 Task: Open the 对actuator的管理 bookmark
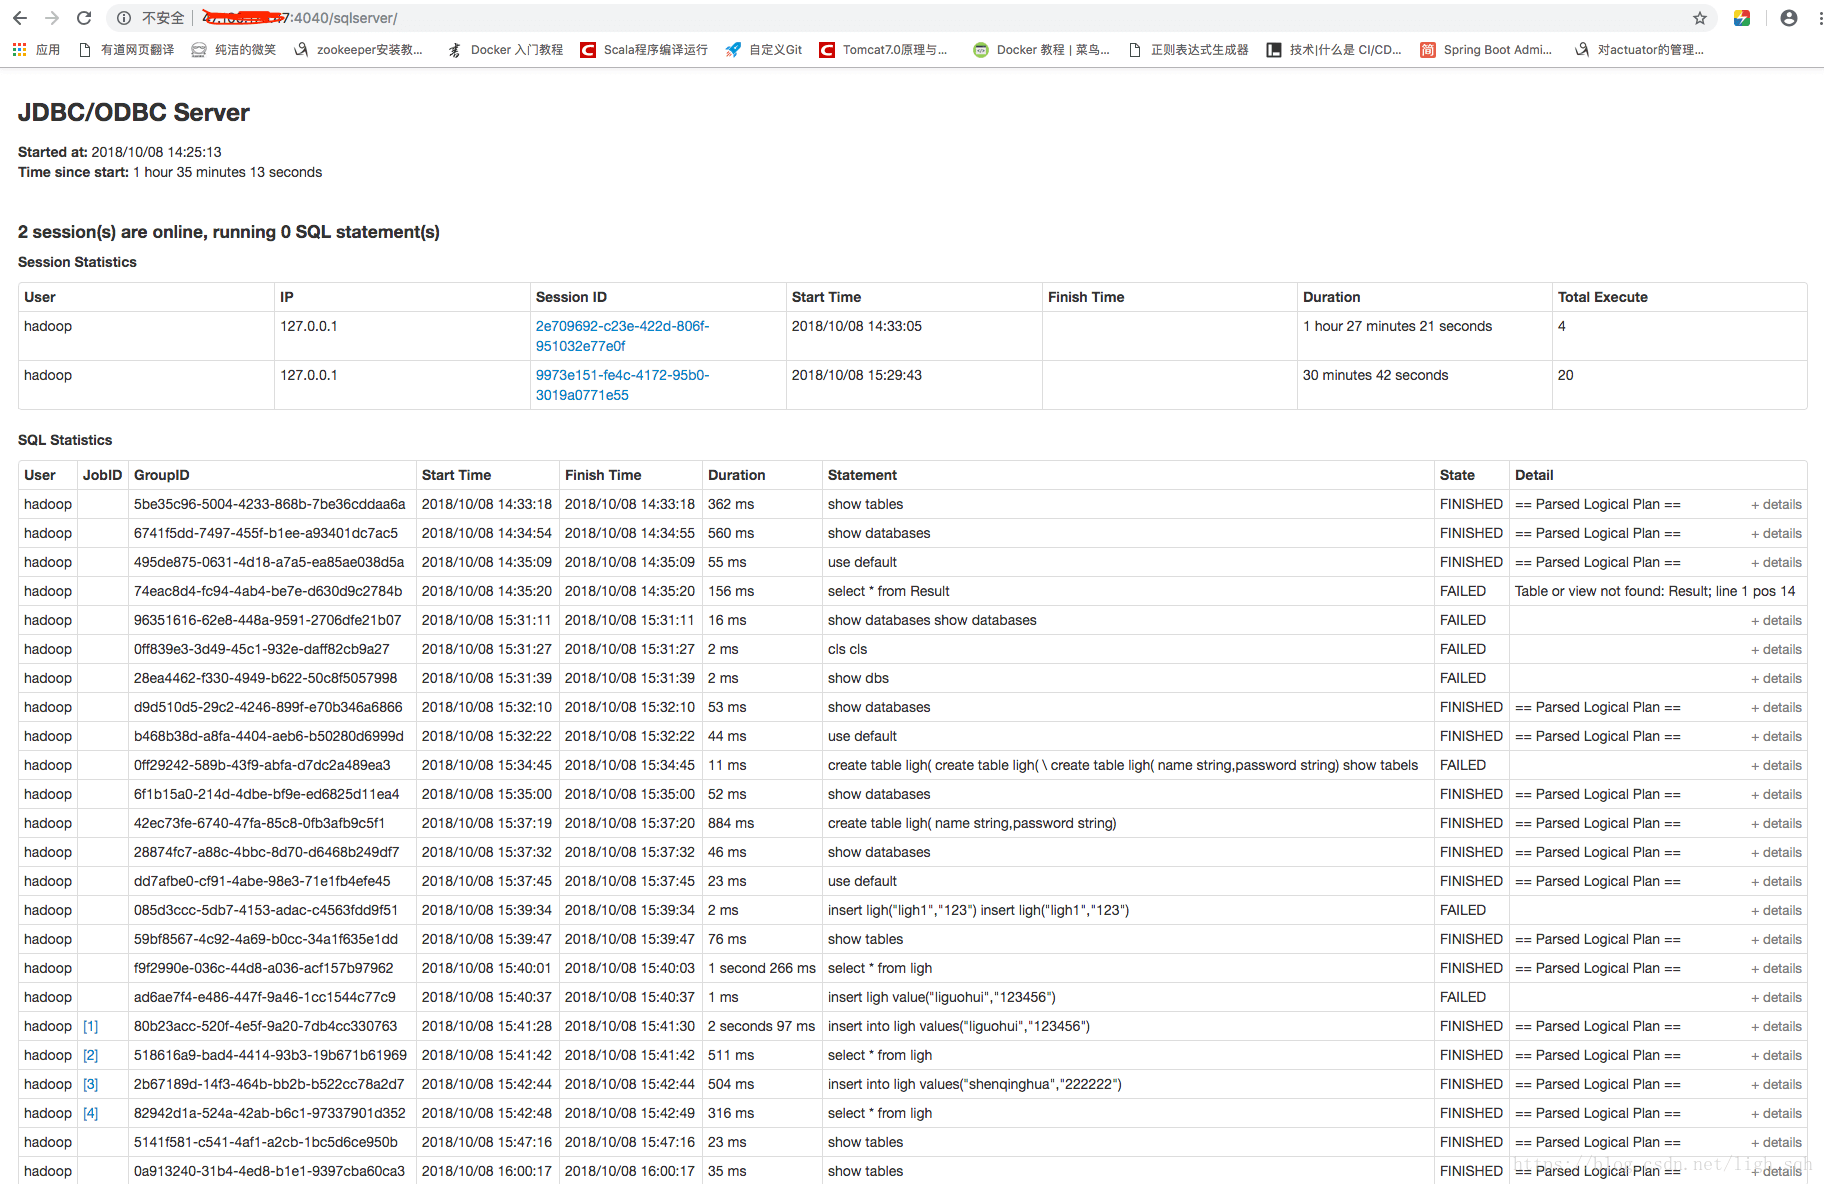click(1639, 49)
